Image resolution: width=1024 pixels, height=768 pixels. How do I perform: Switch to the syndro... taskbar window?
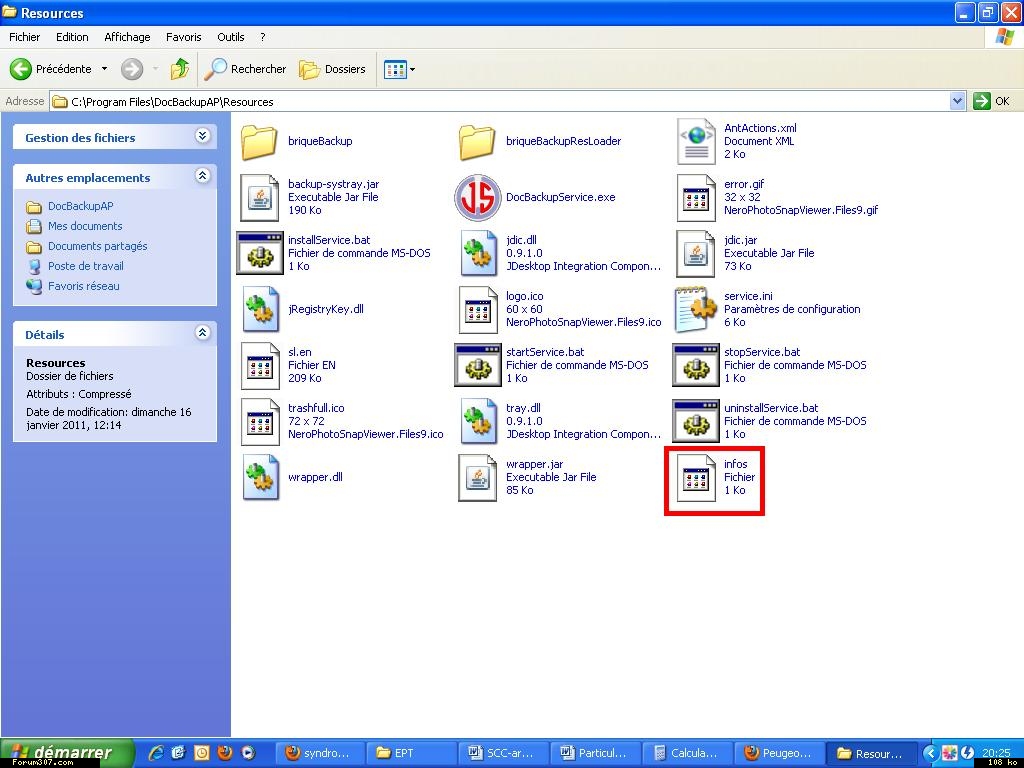(x=319, y=753)
